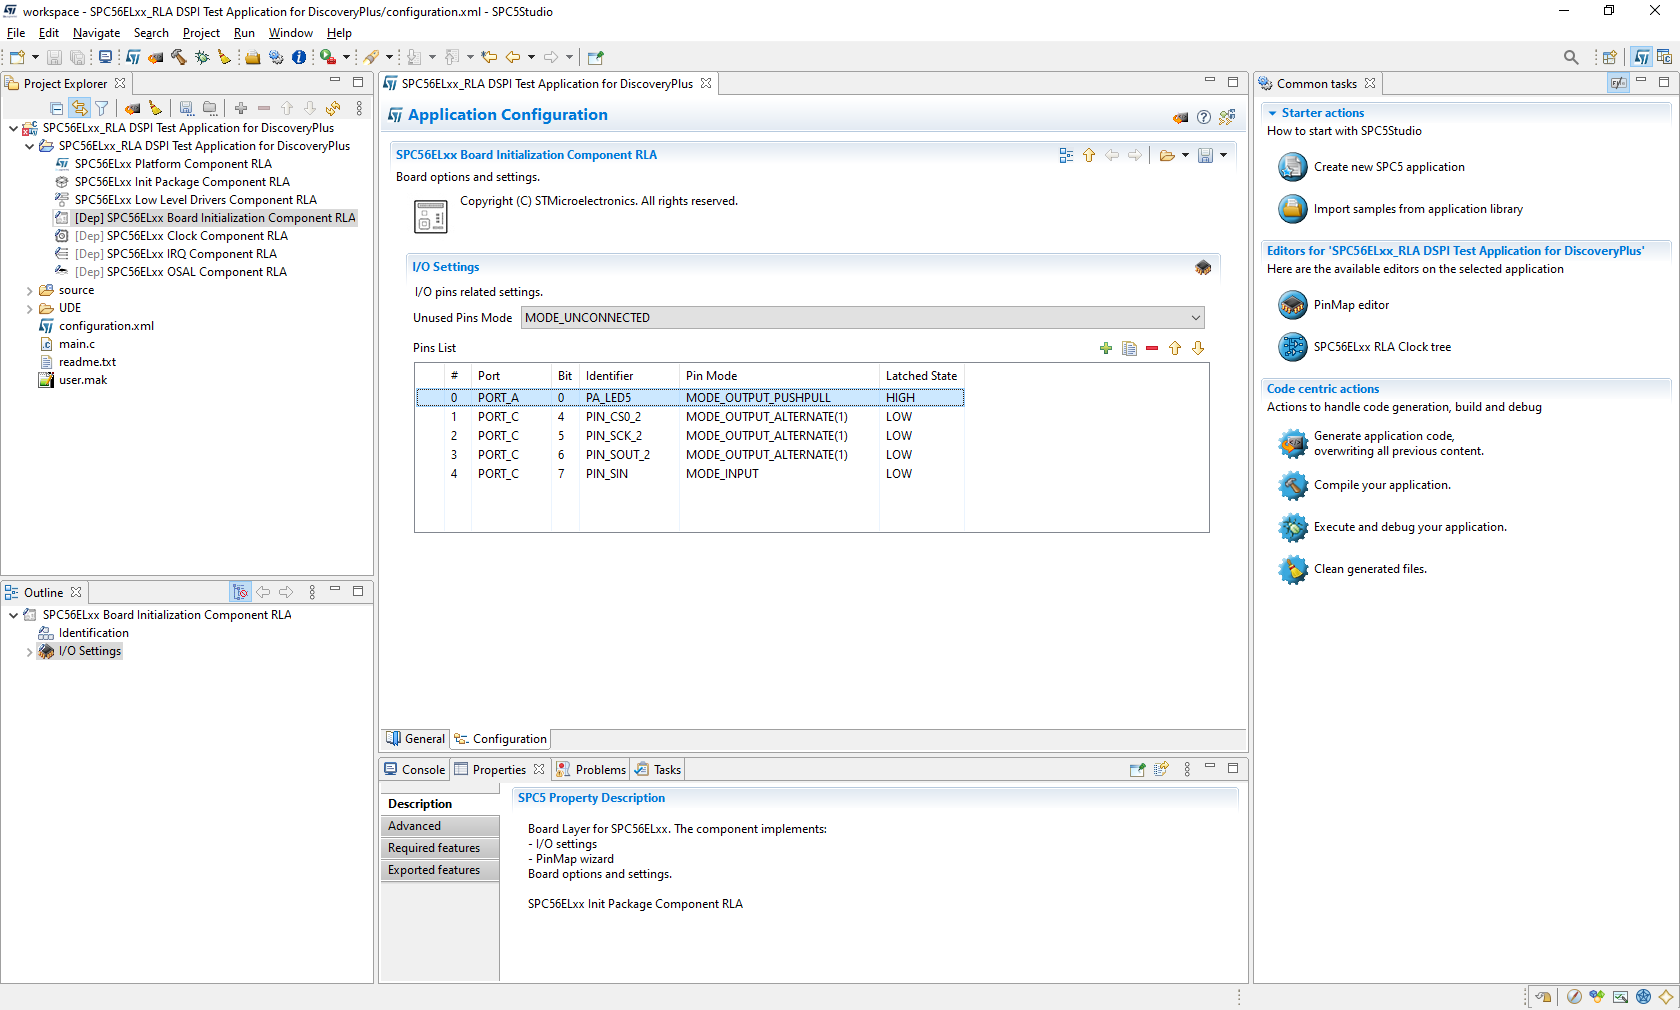Execute and debug your application
This screenshot has width=1680, height=1010.
click(1409, 527)
